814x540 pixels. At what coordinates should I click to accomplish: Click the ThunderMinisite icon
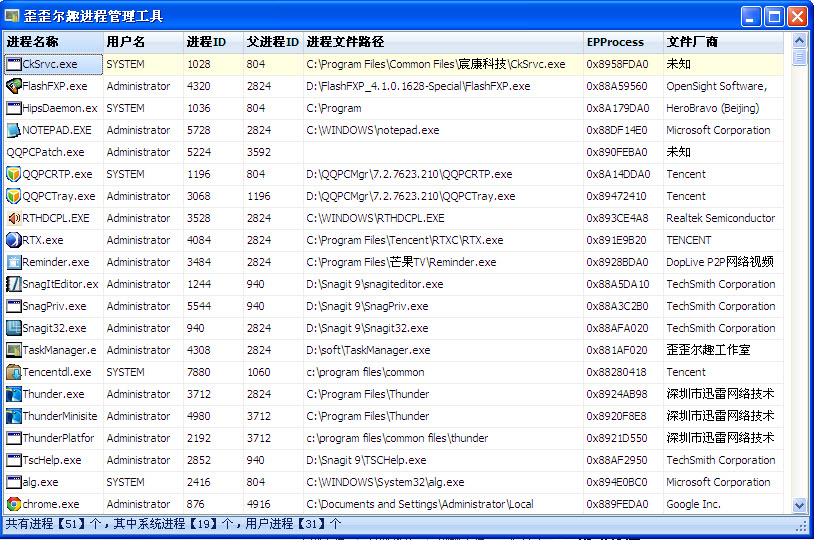(13, 416)
